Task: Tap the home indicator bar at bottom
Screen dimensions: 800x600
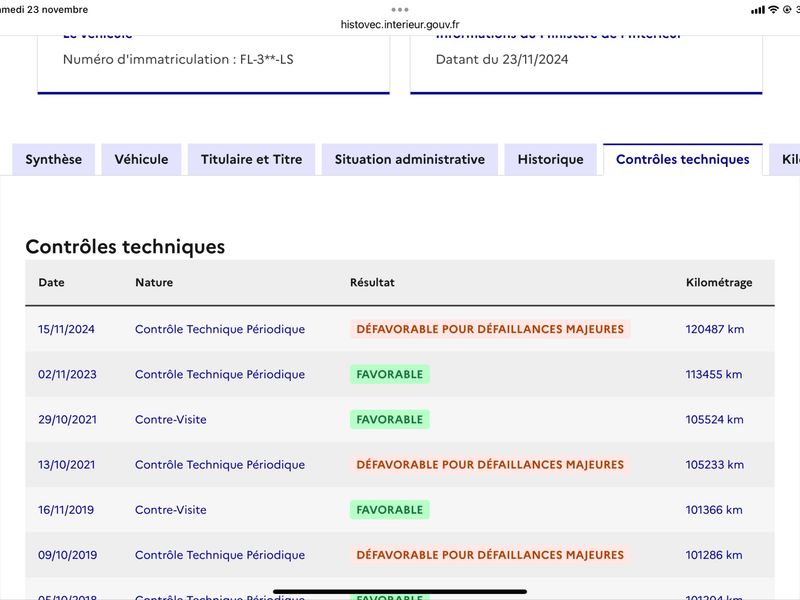Action: [x=400, y=591]
